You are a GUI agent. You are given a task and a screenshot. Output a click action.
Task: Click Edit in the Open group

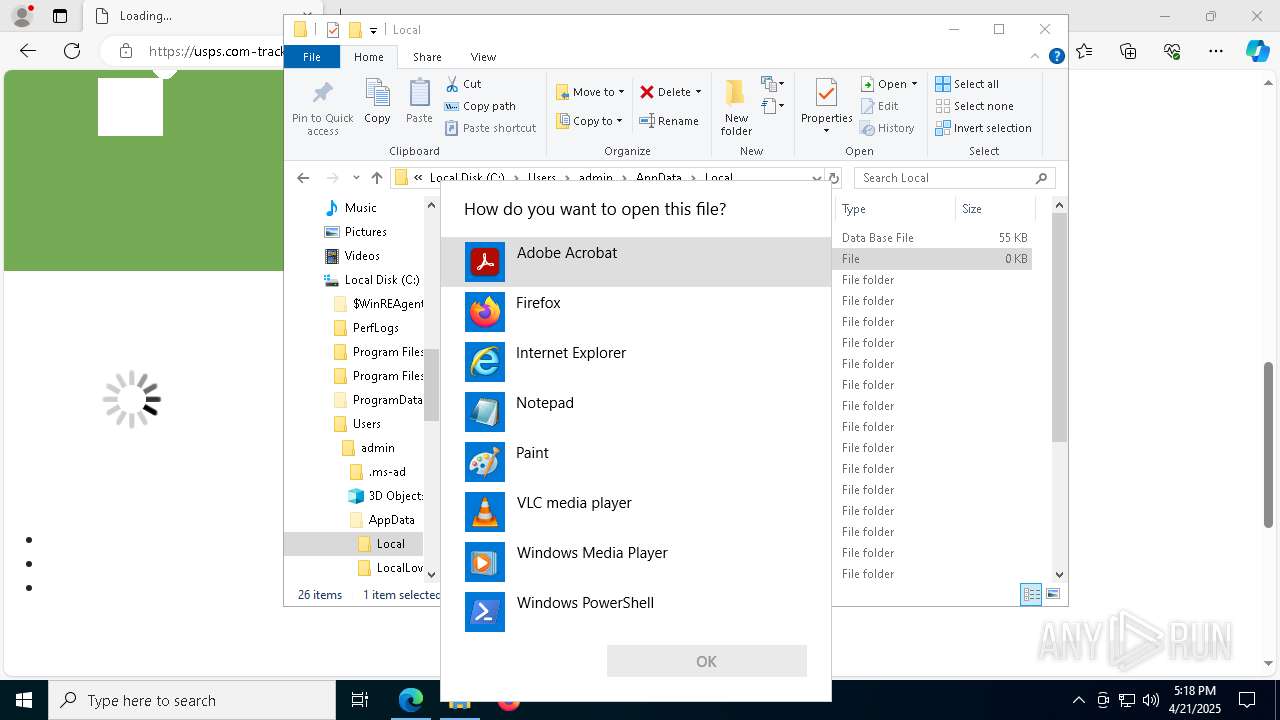879,106
